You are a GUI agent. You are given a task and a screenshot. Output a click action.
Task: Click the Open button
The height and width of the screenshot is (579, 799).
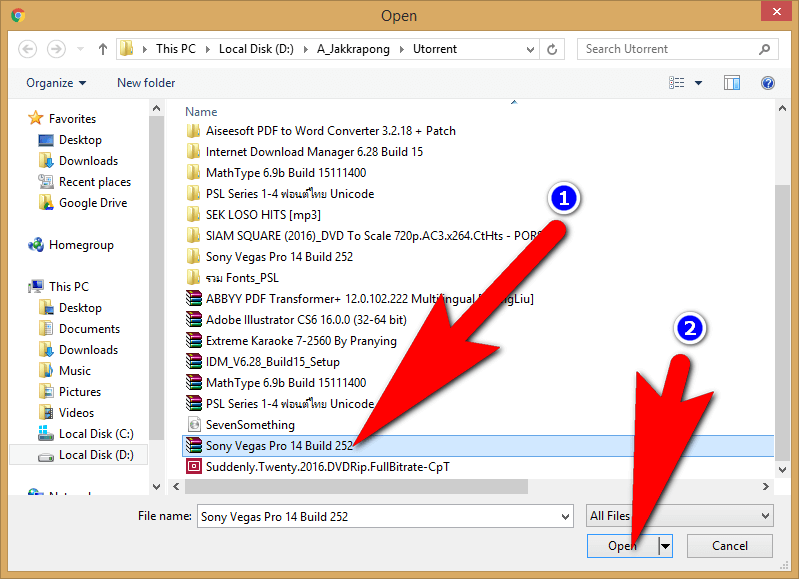click(x=622, y=546)
